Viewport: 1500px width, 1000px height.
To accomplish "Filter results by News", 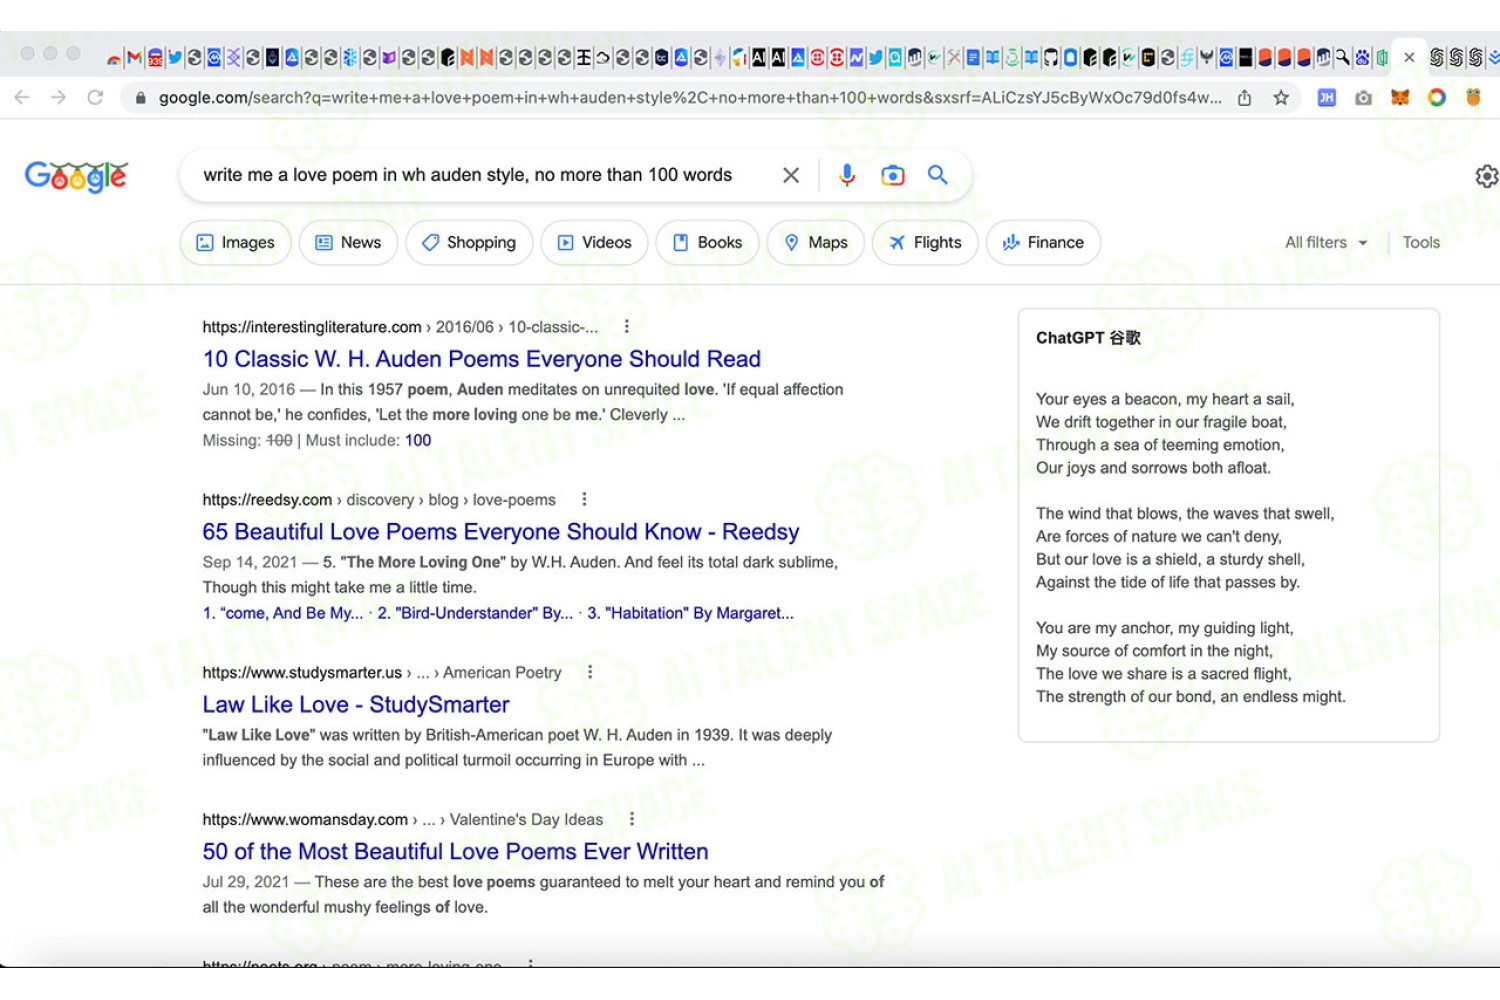I will pyautogui.click(x=348, y=242).
